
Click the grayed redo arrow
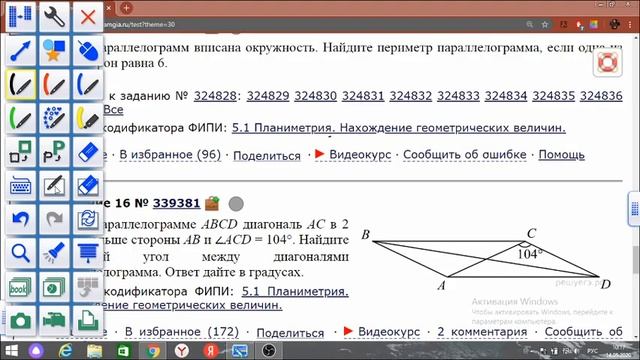point(54,219)
